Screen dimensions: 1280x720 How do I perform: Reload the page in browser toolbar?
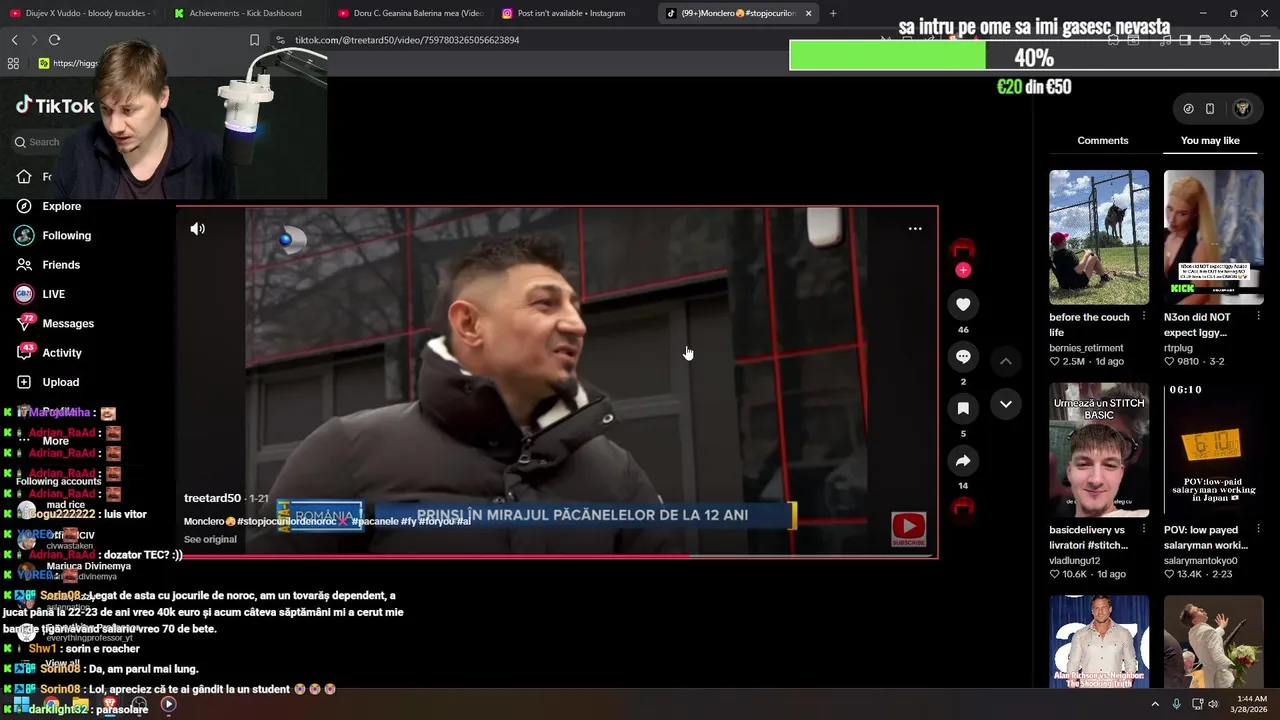[54, 40]
